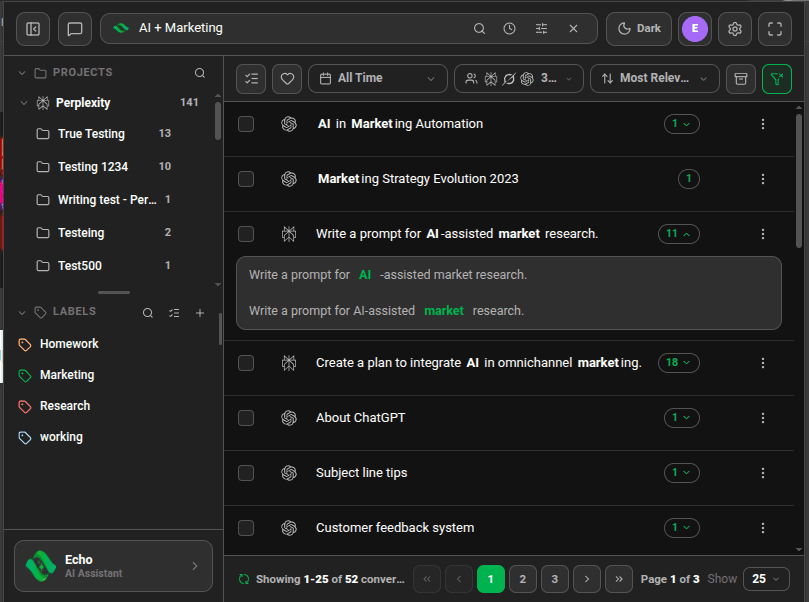This screenshot has width=809, height=602.
Task: Open labels multi-select list icon
Action: coord(174,313)
